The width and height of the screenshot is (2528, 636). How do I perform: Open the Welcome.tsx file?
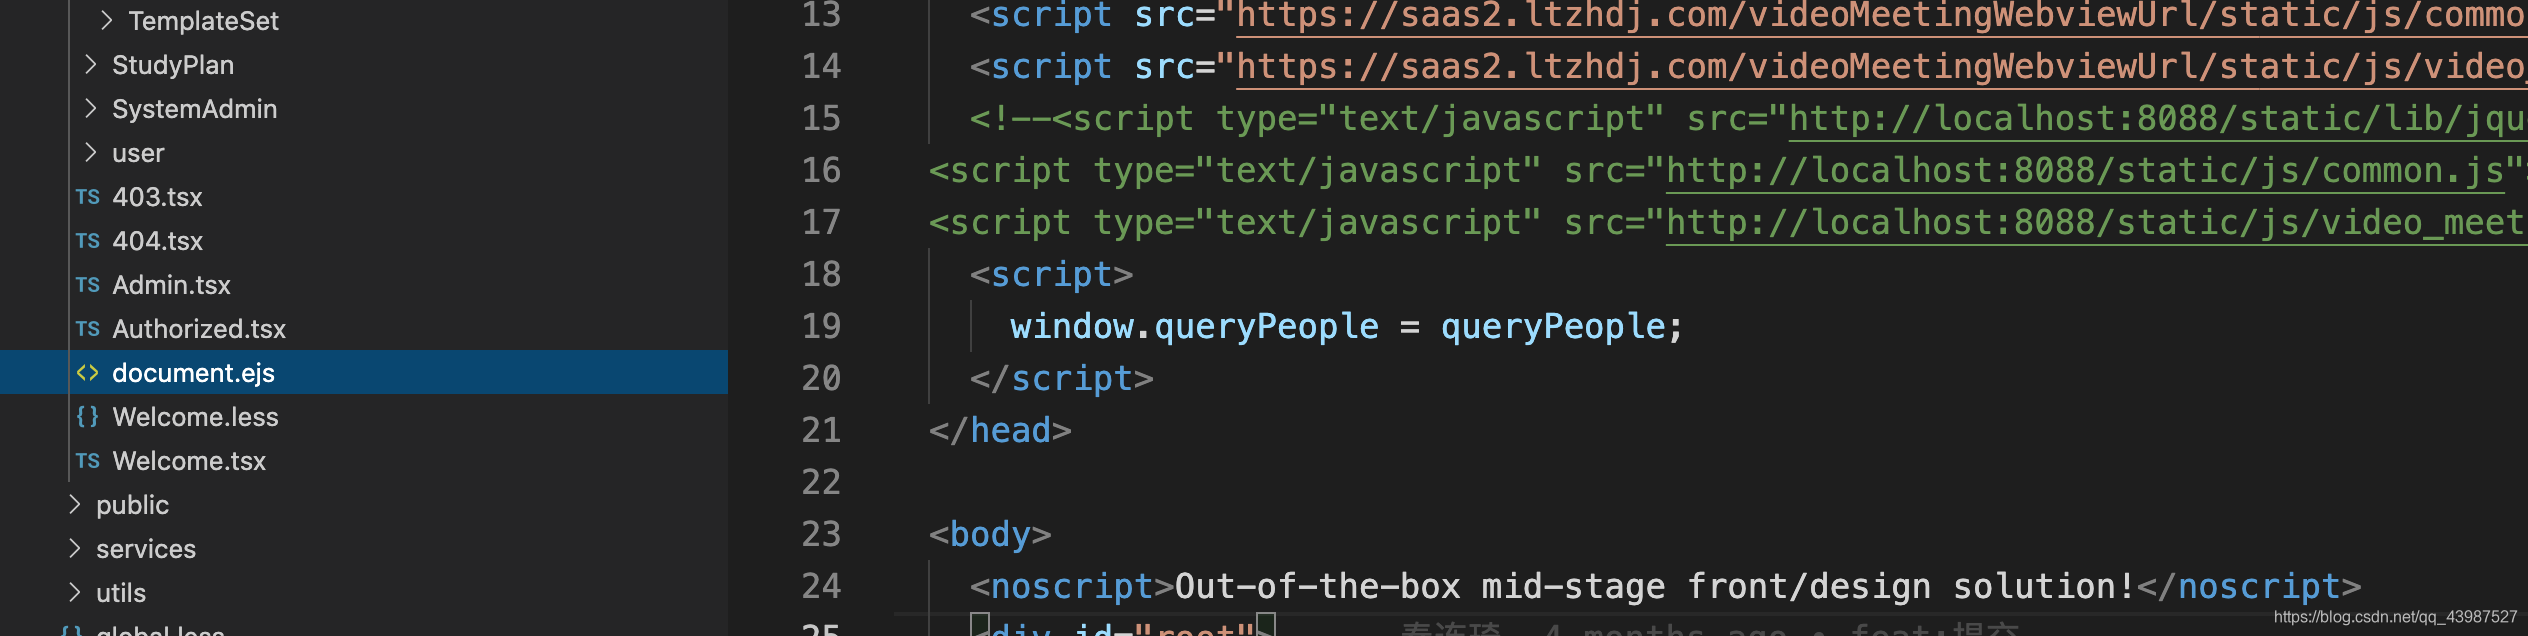click(189, 461)
